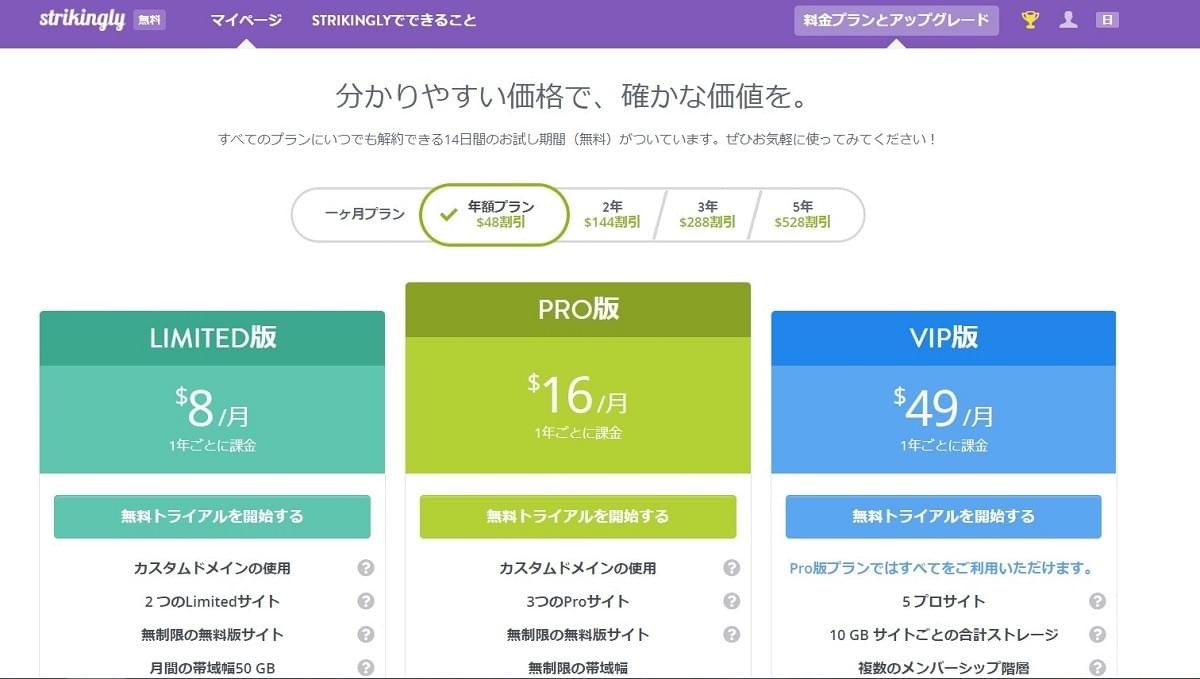Screen dimensions: 1200x679
Task: Open the trophy rewards icon
Action: coord(1030,19)
